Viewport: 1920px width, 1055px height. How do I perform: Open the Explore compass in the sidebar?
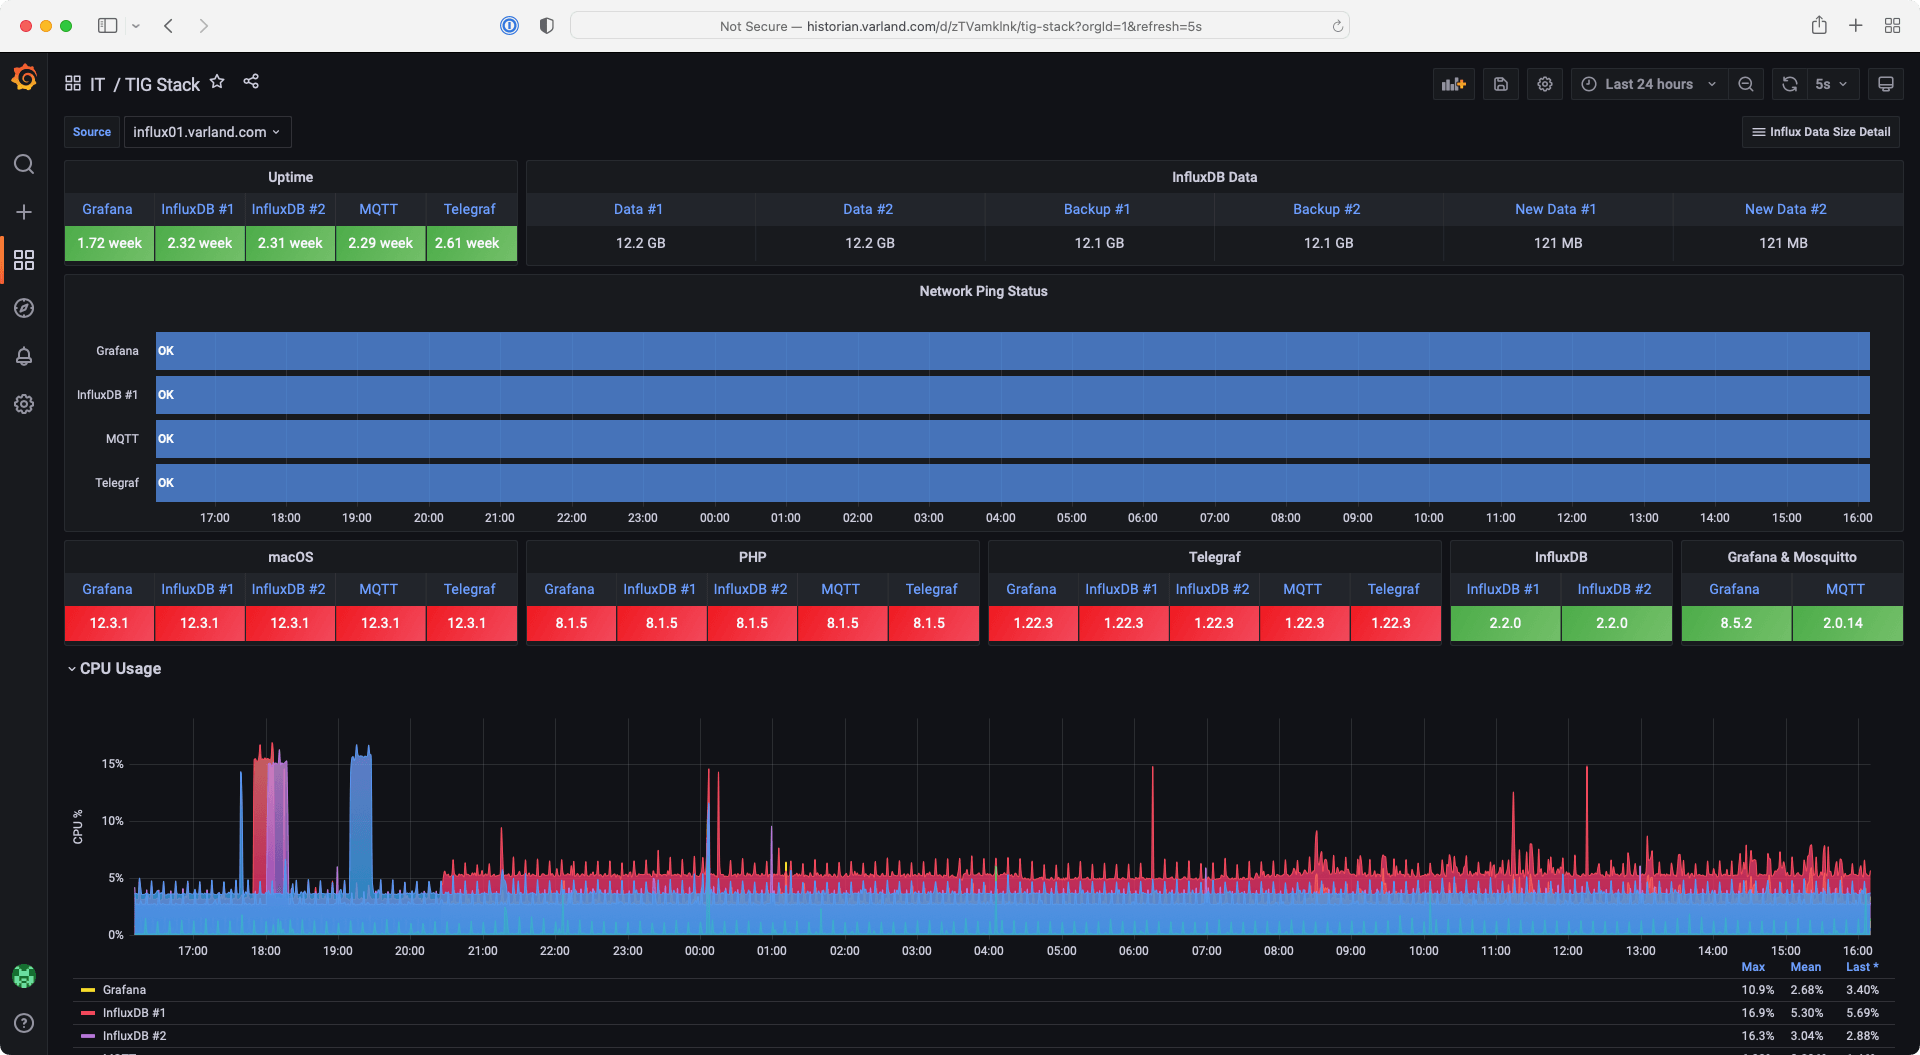[24, 308]
